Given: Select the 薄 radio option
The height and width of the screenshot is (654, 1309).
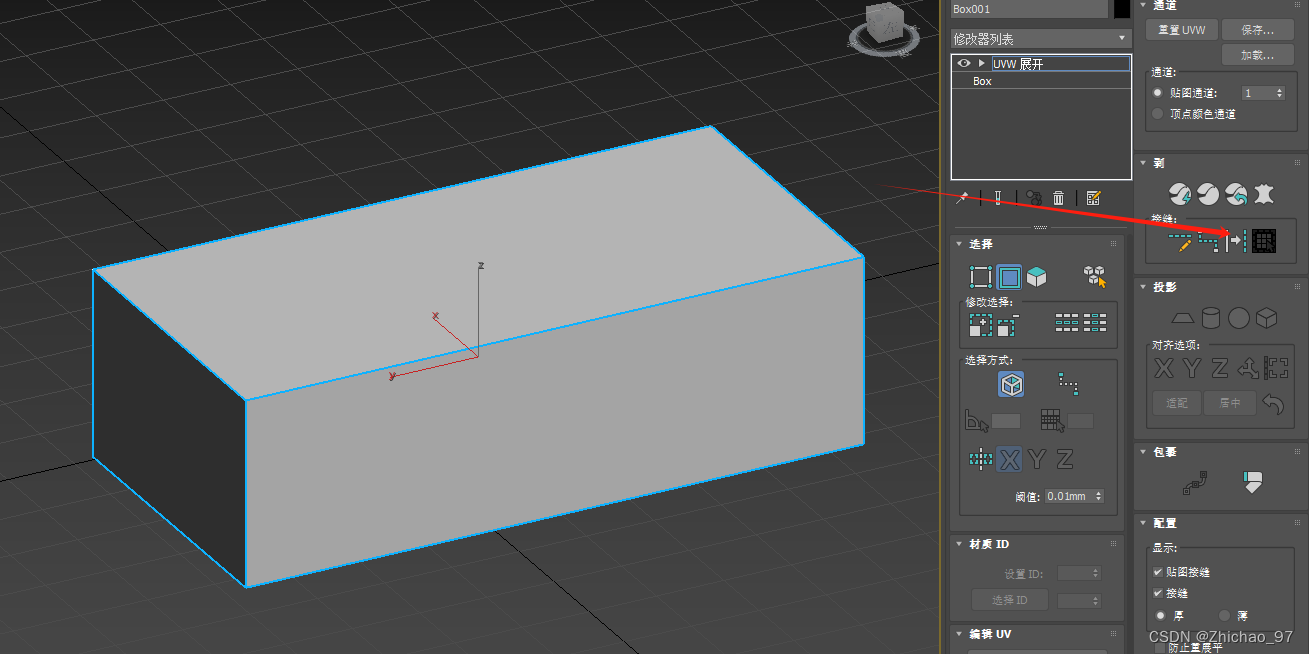Looking at the screenshot, I should [1224, 615].
